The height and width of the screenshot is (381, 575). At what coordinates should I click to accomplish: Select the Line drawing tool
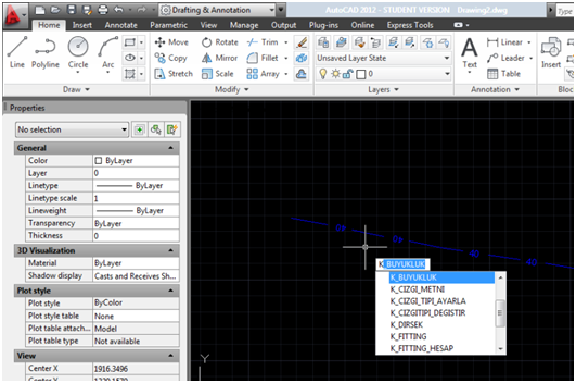(17, 52)
